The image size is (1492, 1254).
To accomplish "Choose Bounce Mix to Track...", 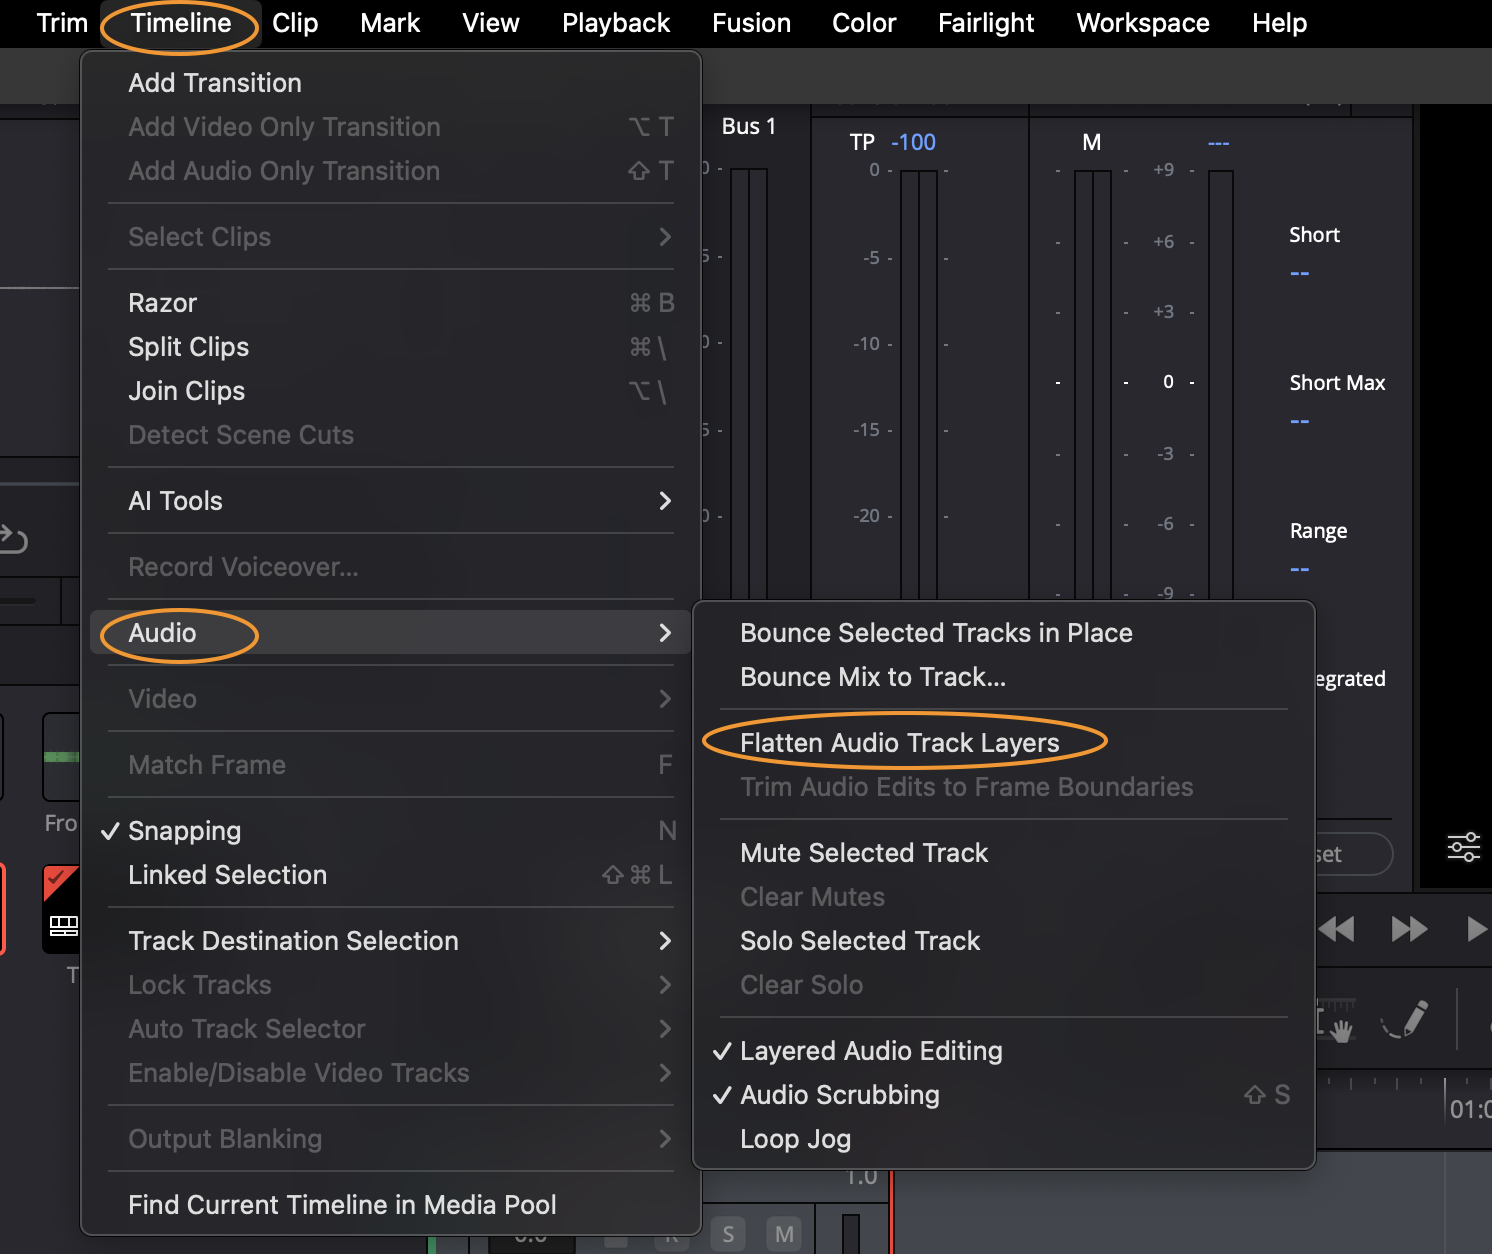I will pos(1004,677).
